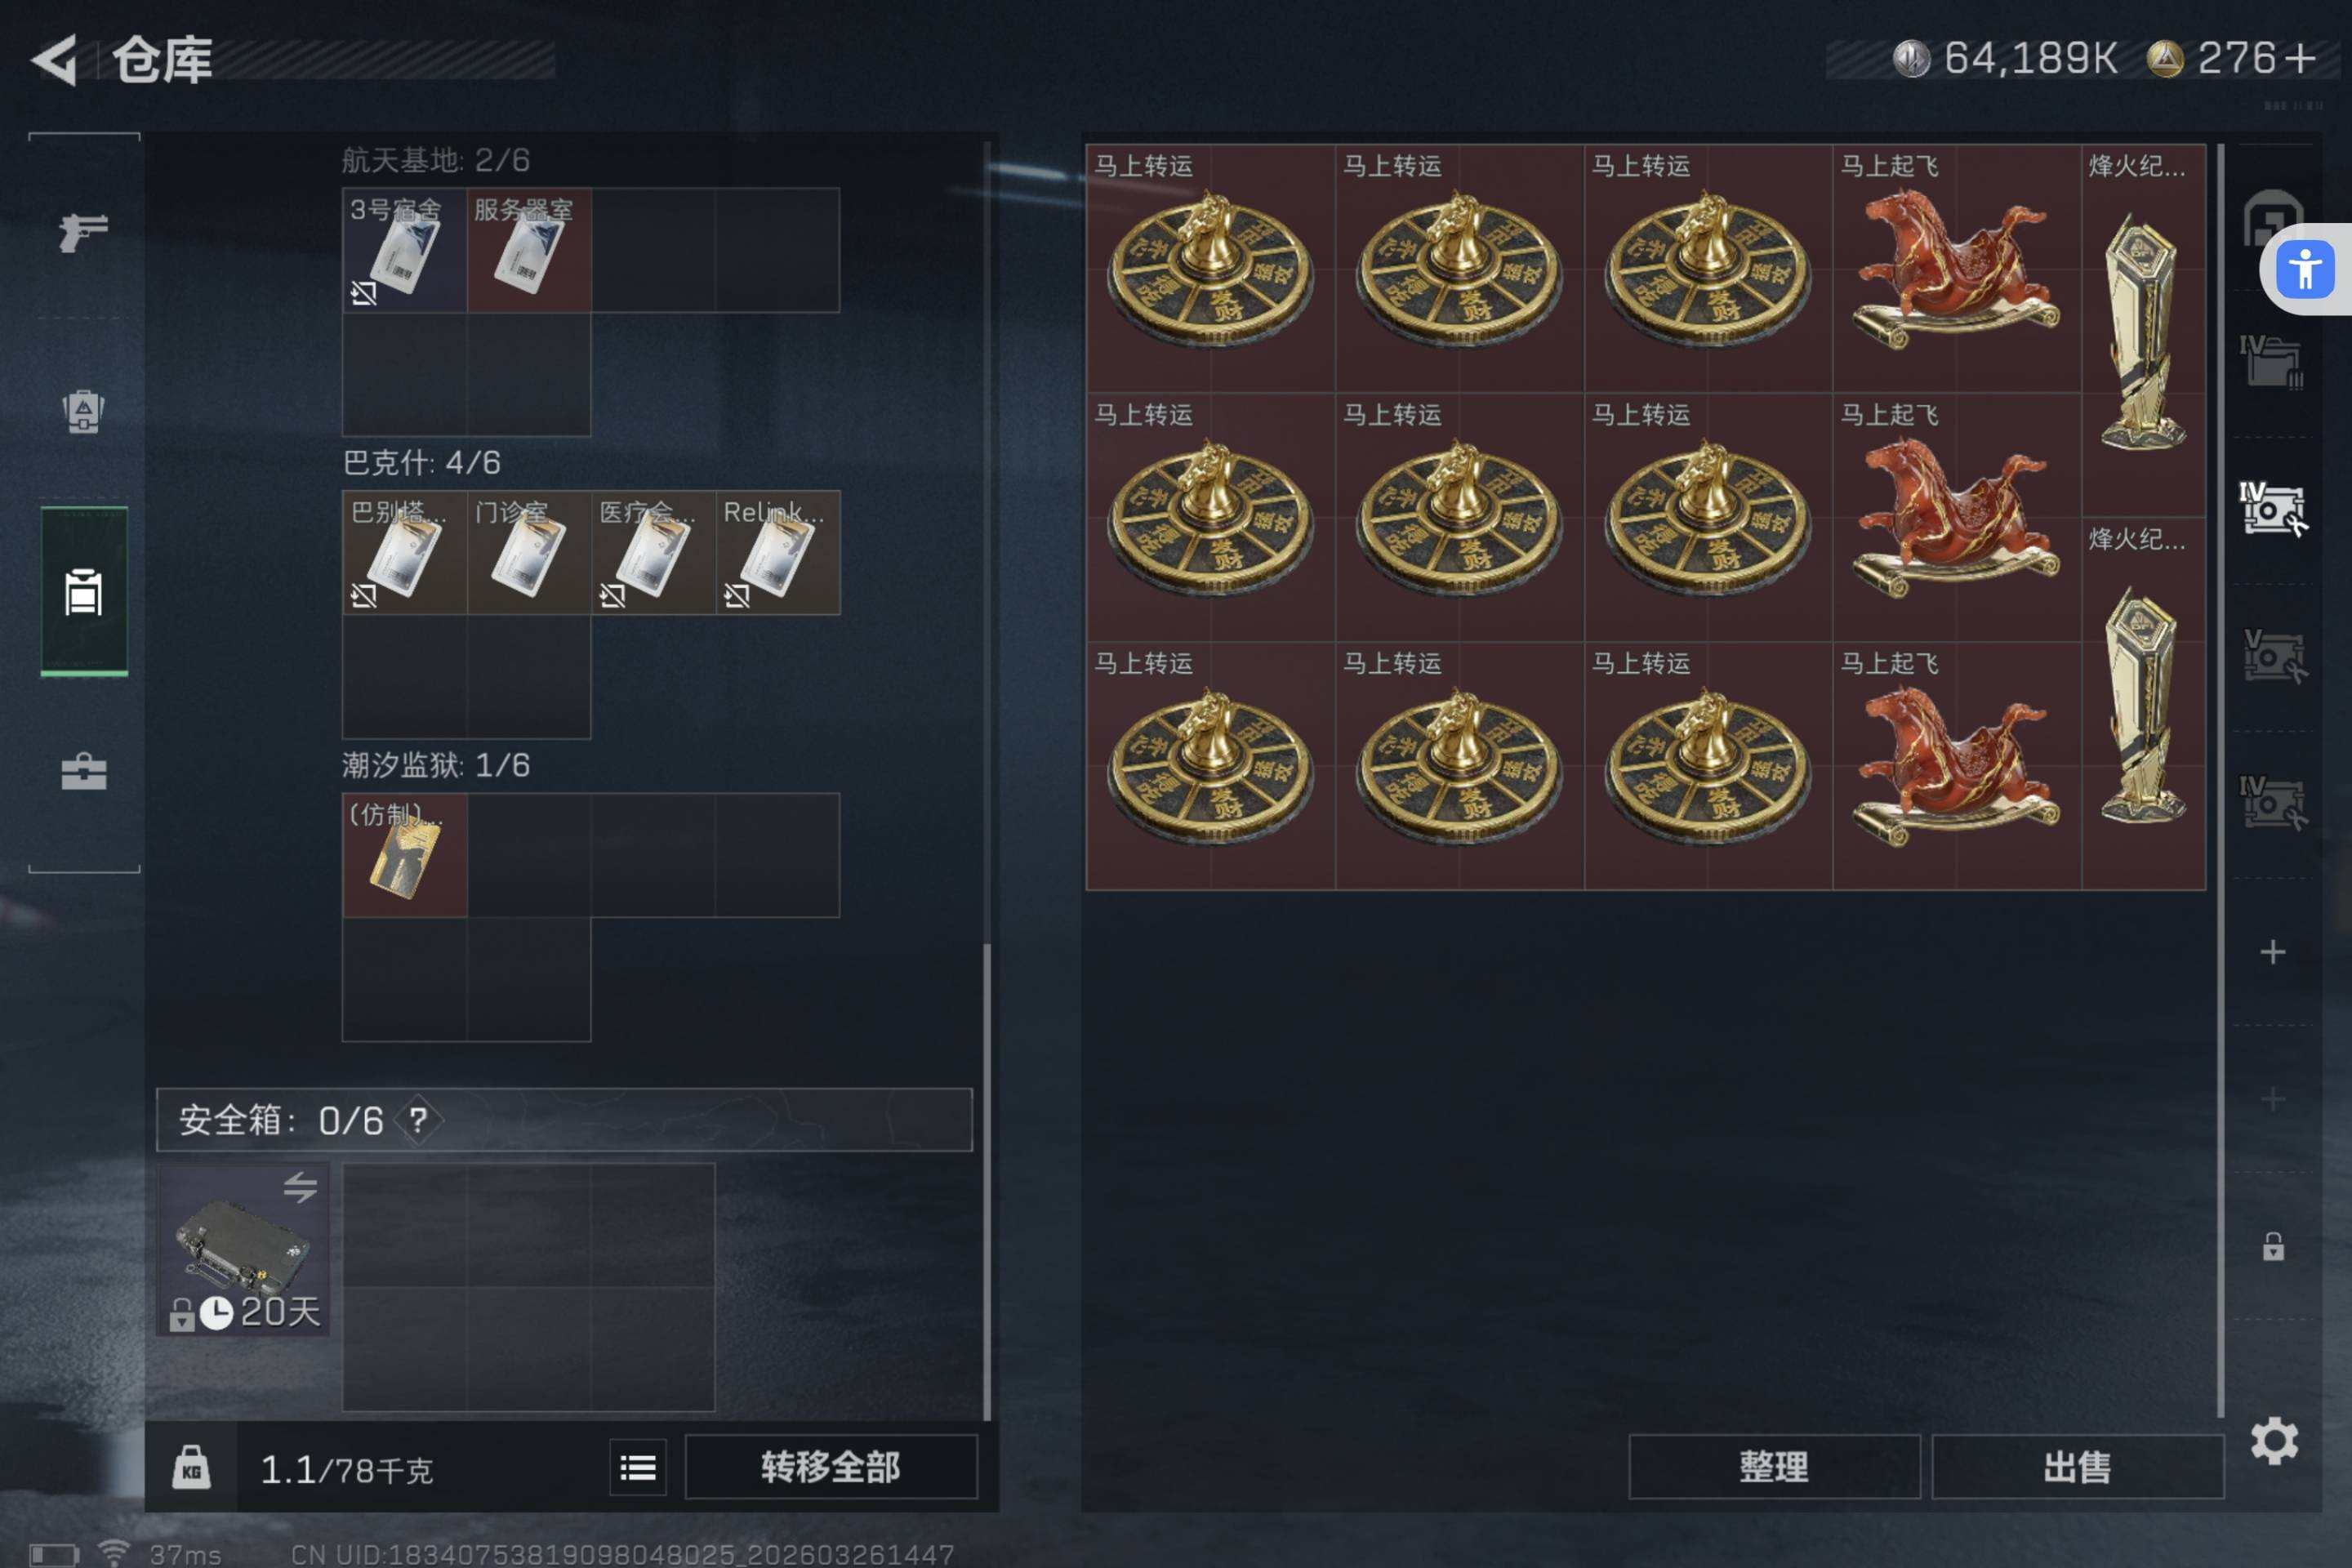Open the settings gear icon
Image resolution: width=2352 pixels, height=1568 pixels.
coord(2274,1440)
